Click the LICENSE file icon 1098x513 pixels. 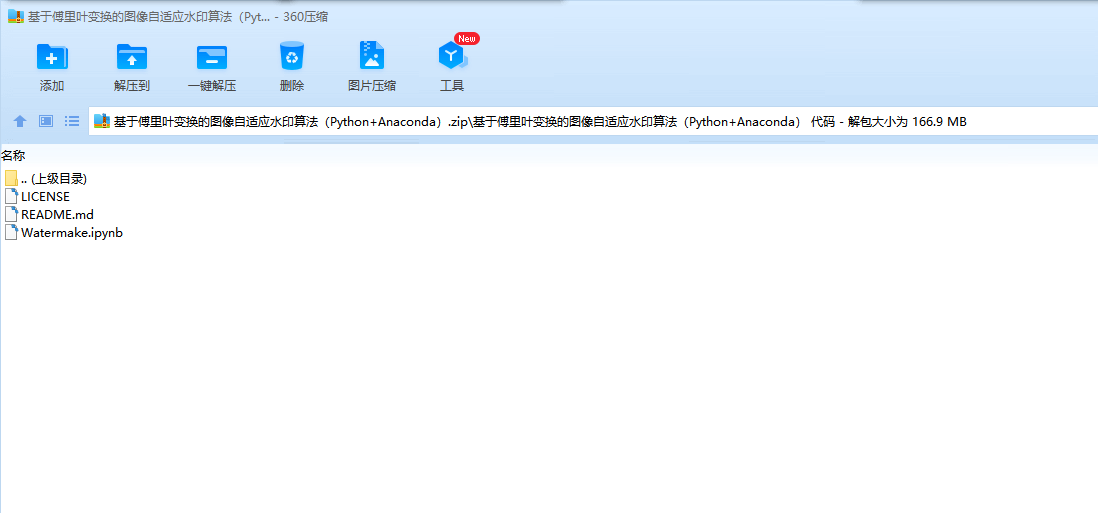coord(11,197)
